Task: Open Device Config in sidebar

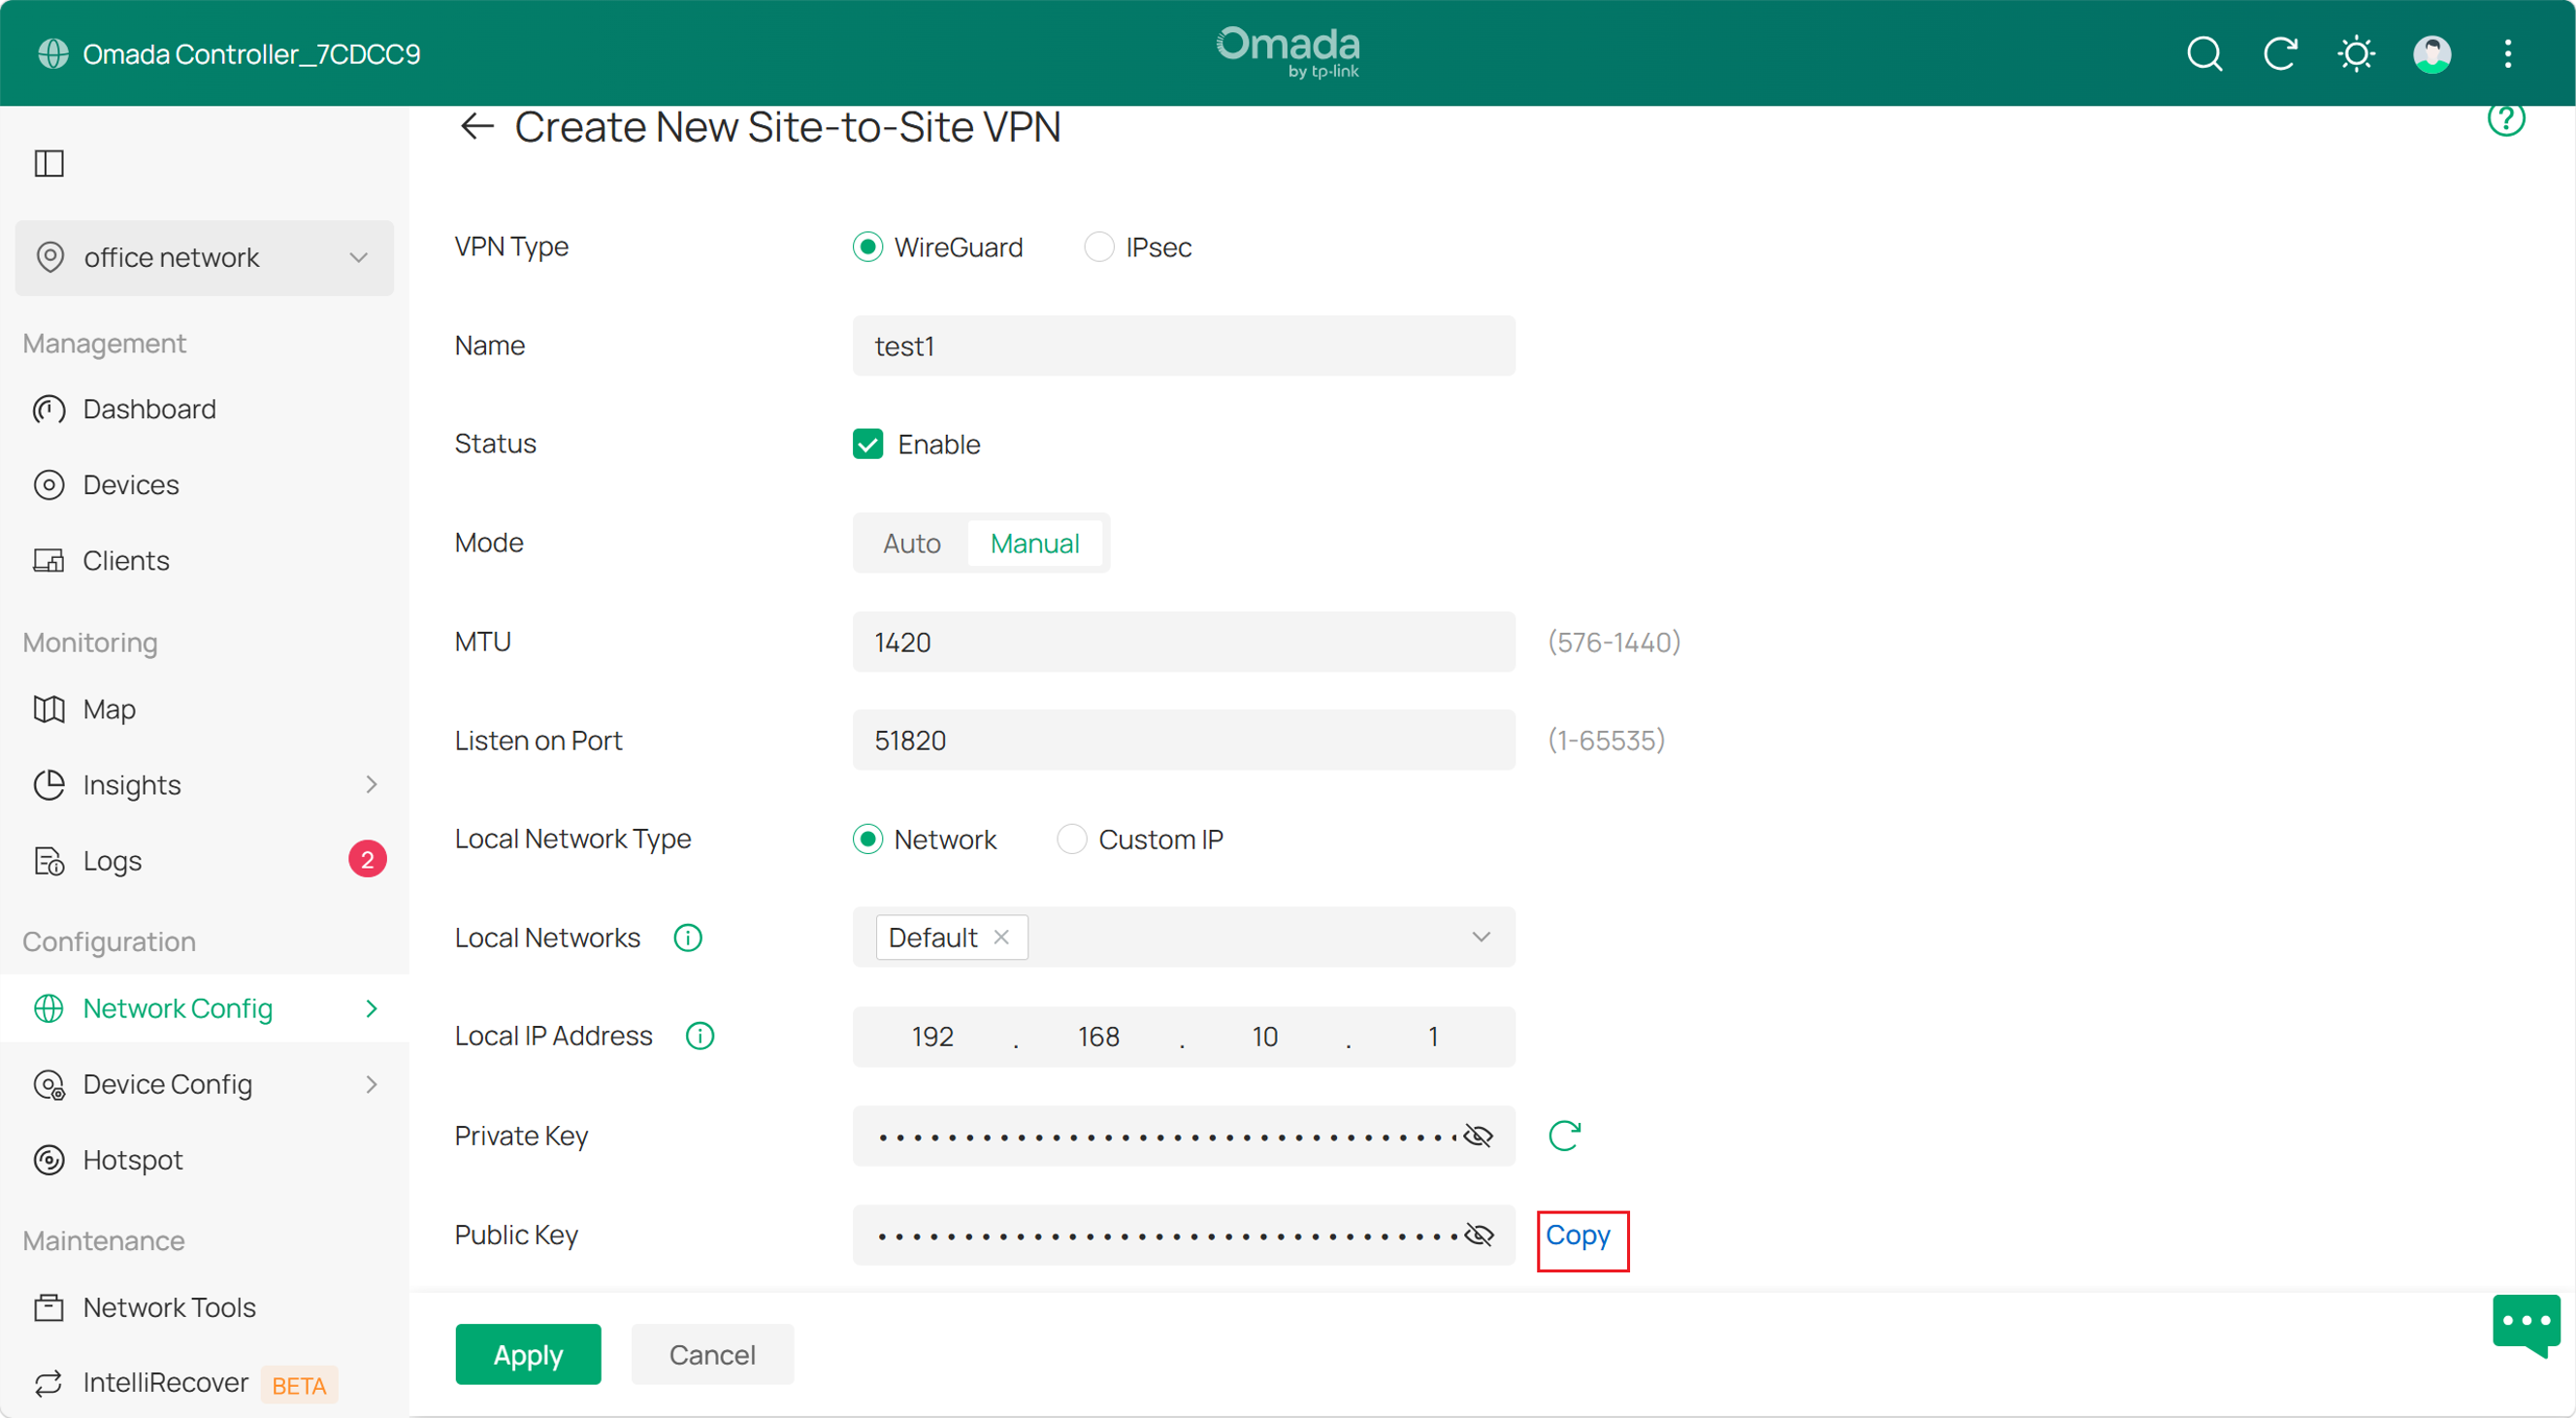Action: (x=167, y=1085)
